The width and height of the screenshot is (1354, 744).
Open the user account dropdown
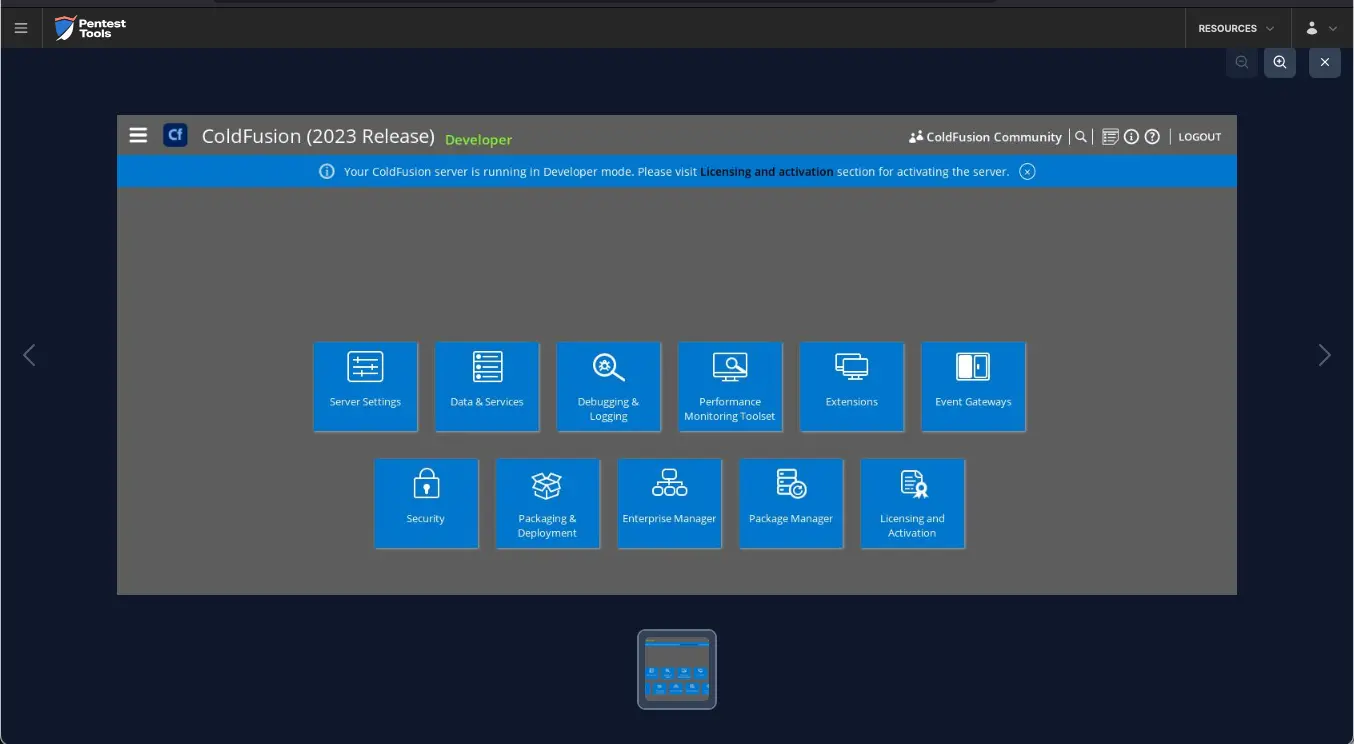1321,28
